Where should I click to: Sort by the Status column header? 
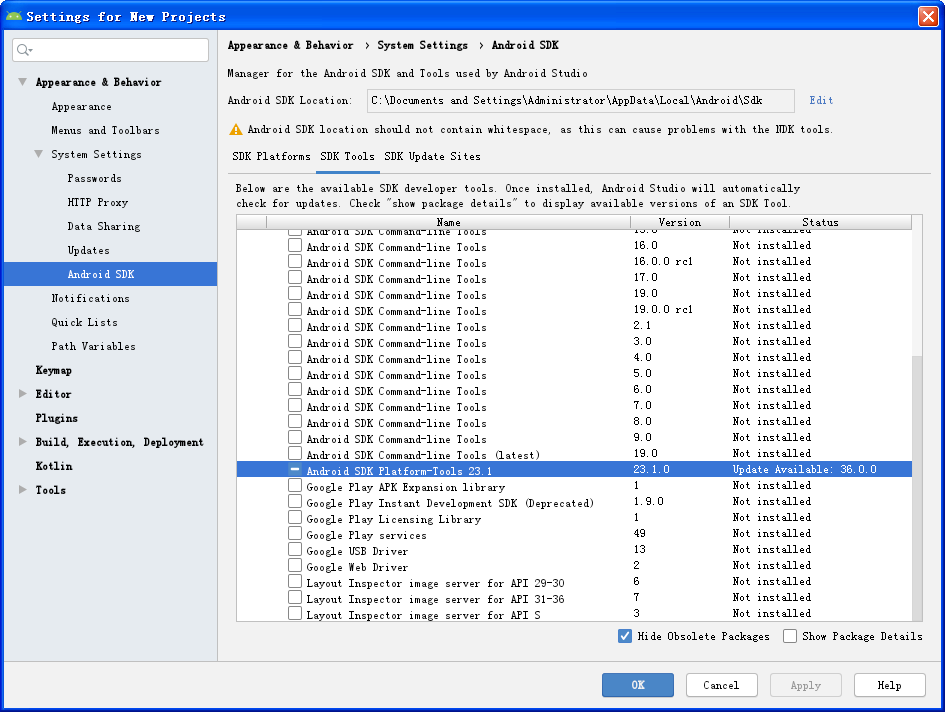point(820,222)
